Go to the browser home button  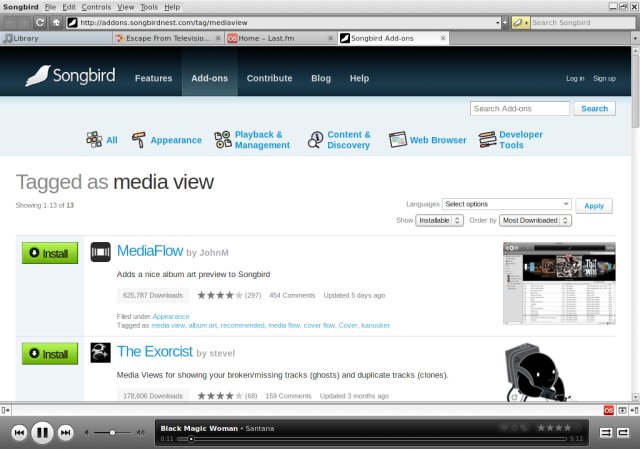point(56,22)
